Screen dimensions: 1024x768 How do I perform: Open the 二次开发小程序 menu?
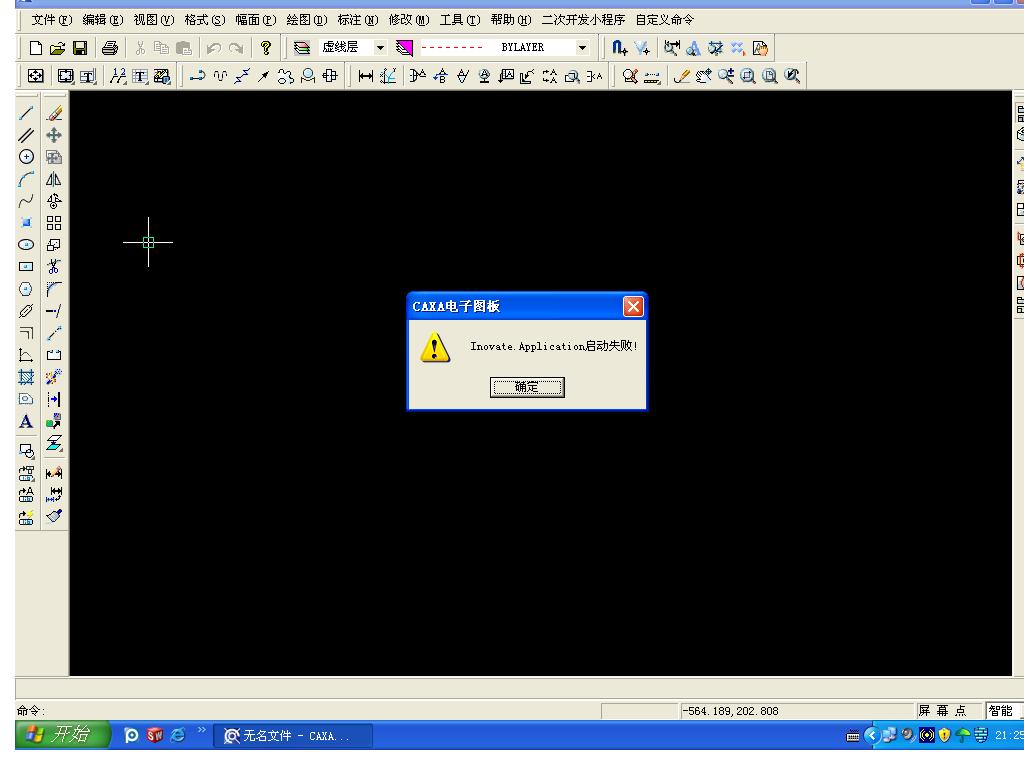pyautogui.click(x=583, y=20)
